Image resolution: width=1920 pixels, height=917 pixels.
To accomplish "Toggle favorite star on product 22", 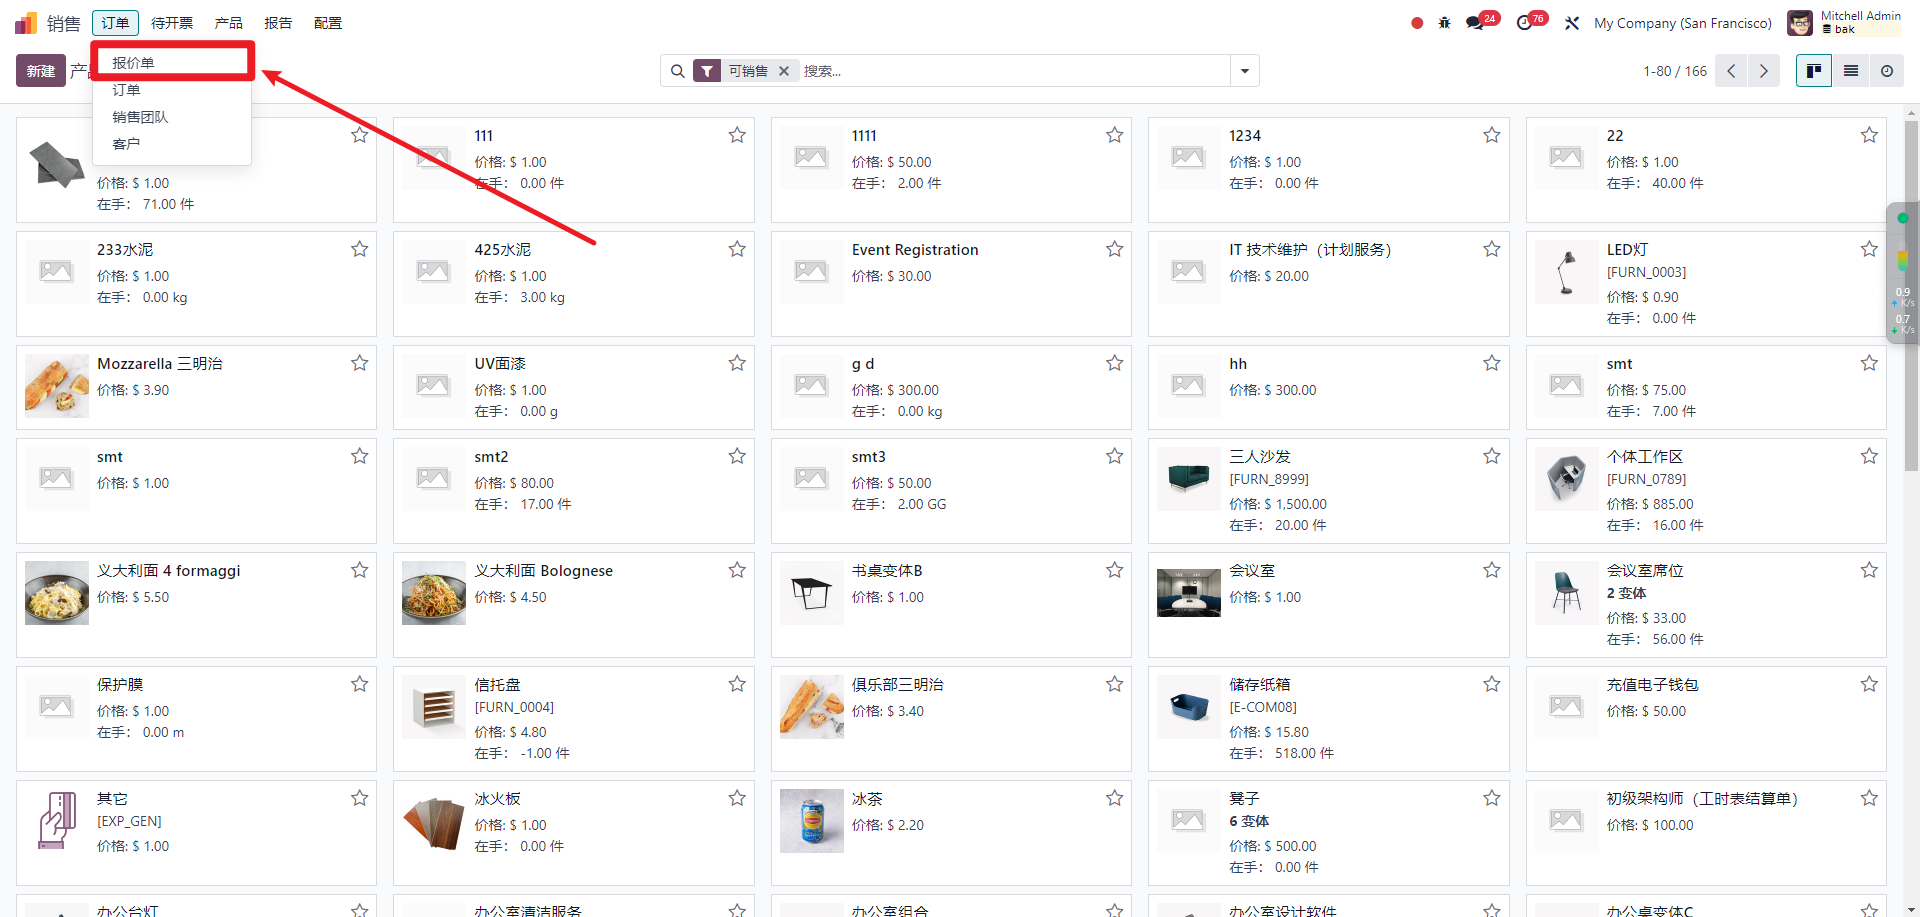I will 1869,135.
